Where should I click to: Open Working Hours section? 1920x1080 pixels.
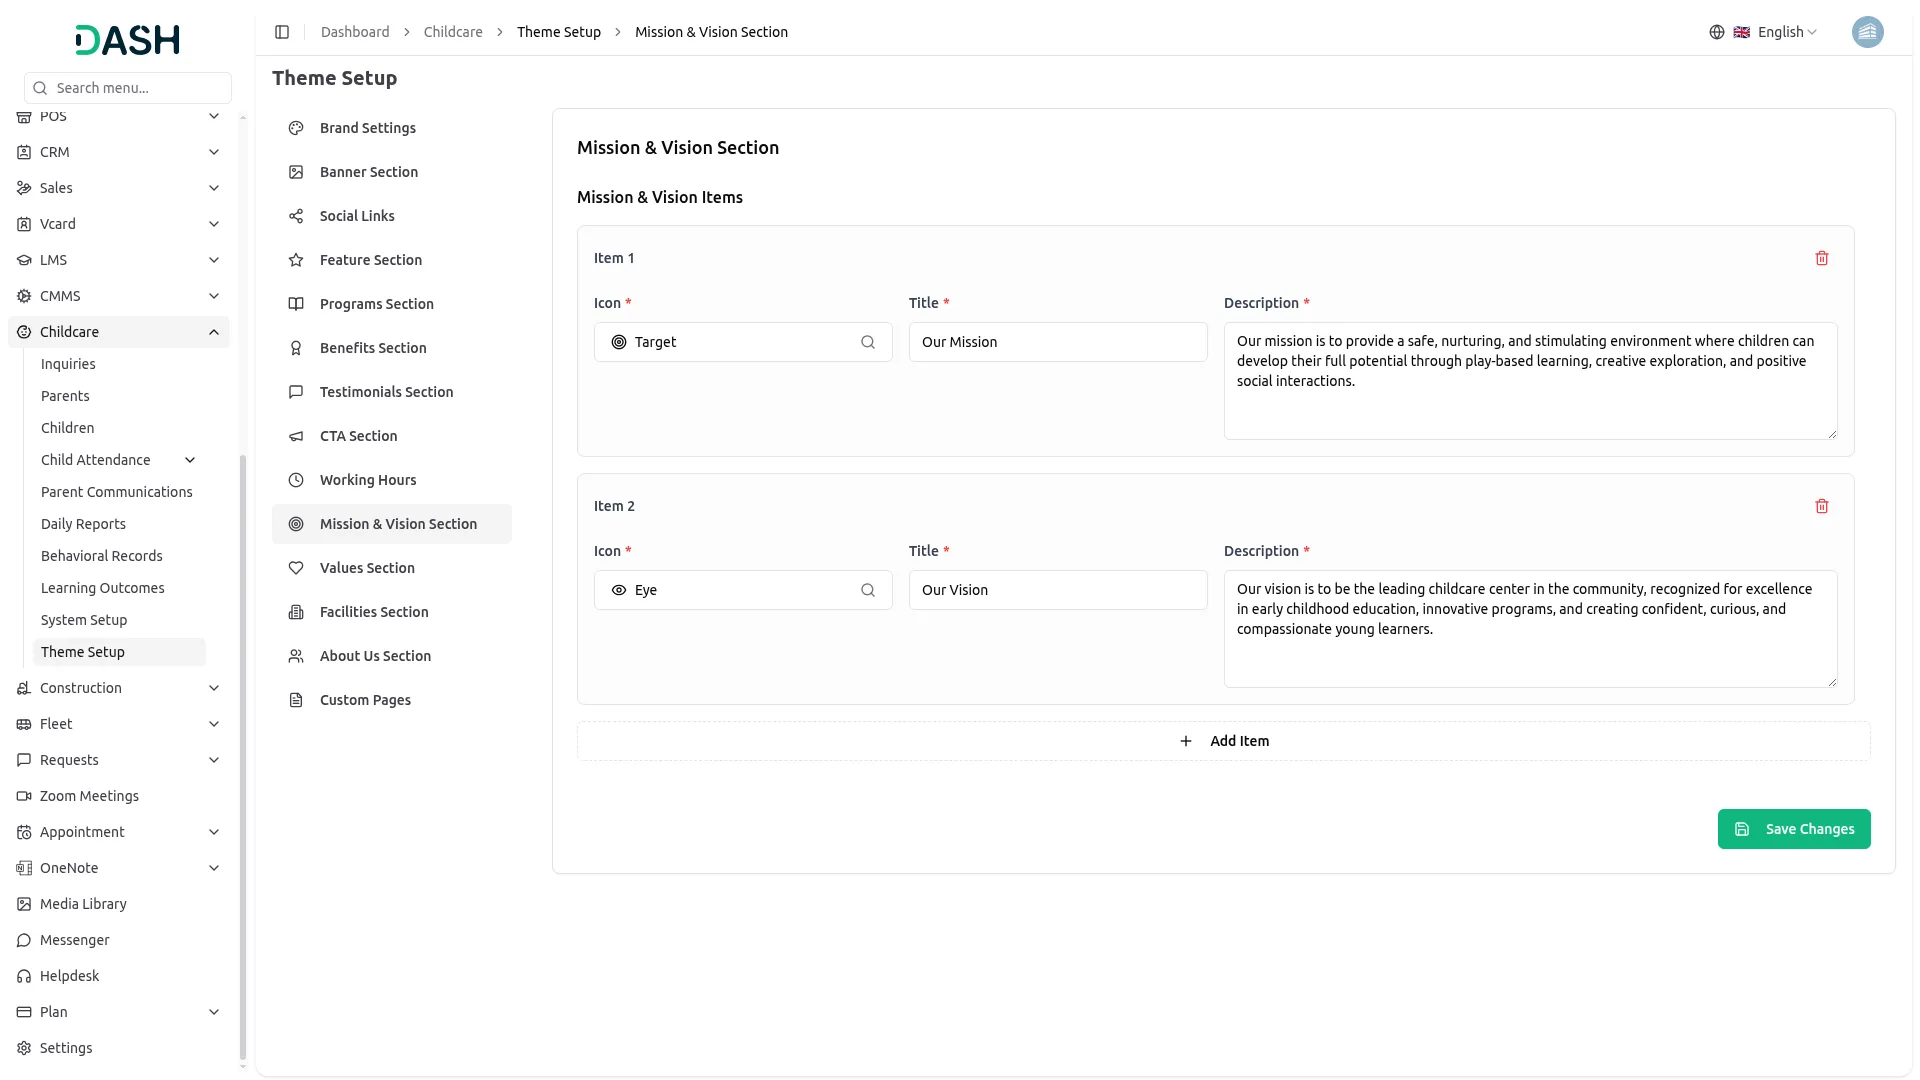(x=367, y=480)
